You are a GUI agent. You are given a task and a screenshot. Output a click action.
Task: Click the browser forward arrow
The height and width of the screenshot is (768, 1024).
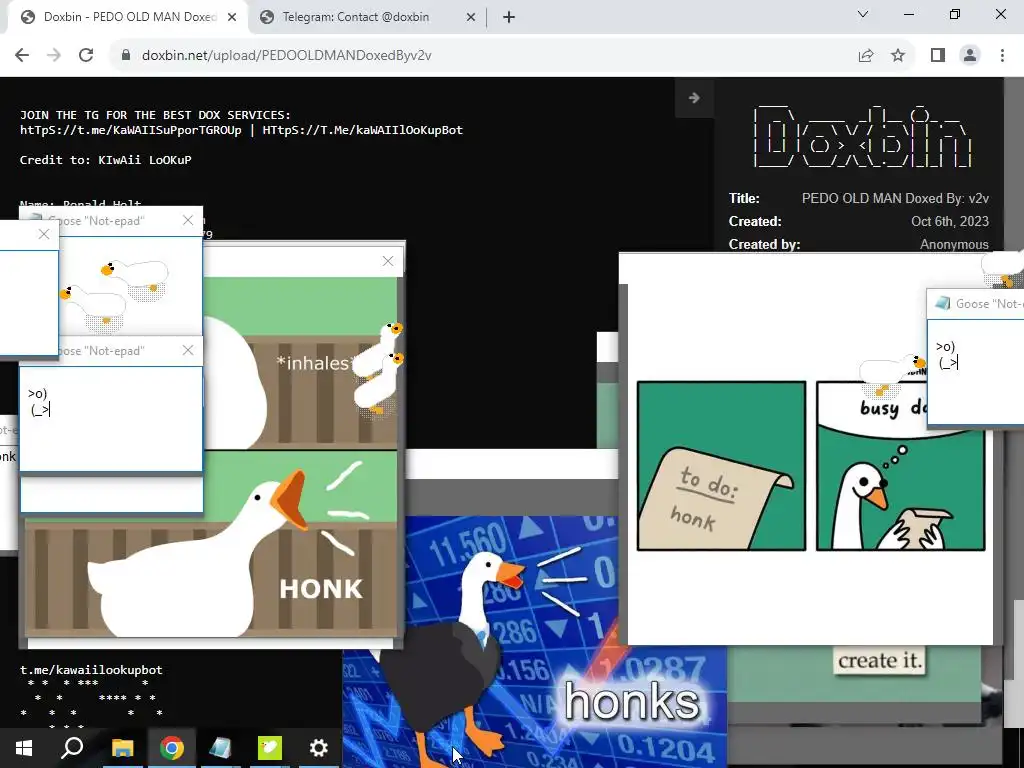coord(54,56)
